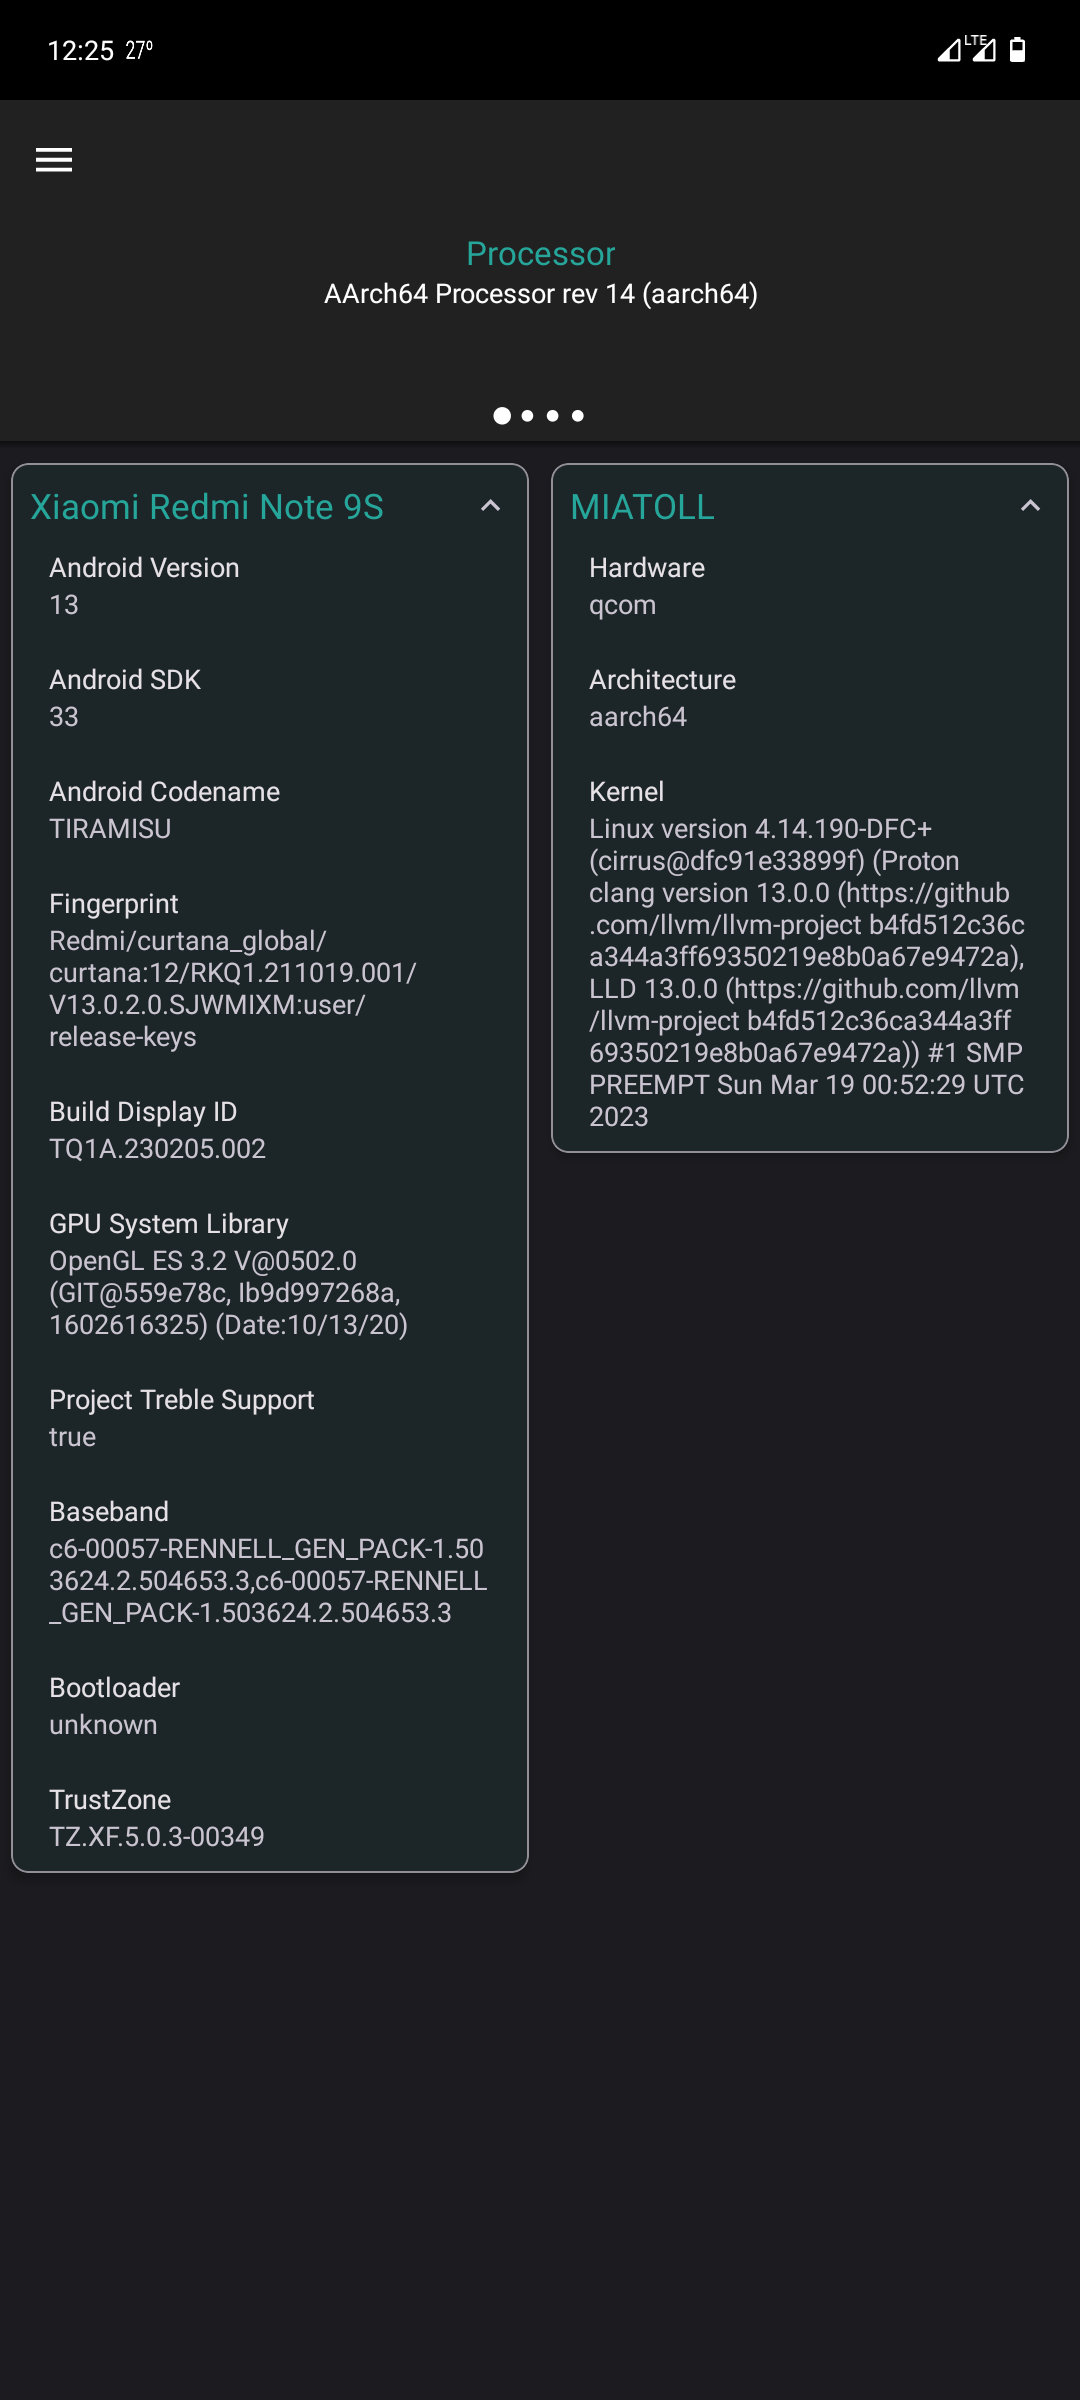This screenshot has width=1080, height=2400.
Task: Tap the battery status icon
Action: click(x=1017, y=50)
